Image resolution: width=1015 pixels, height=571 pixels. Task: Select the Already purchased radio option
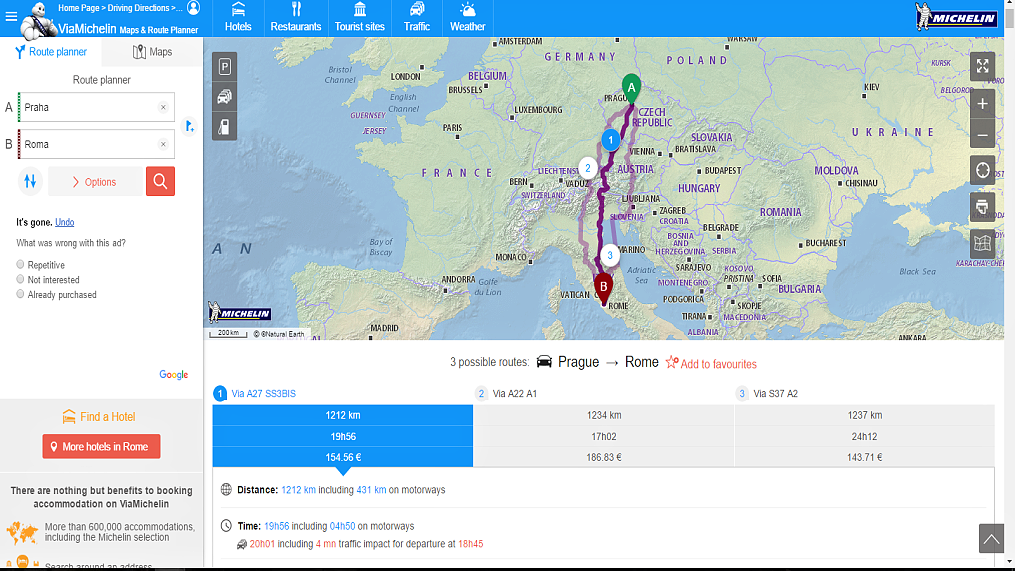pos(20,294)
